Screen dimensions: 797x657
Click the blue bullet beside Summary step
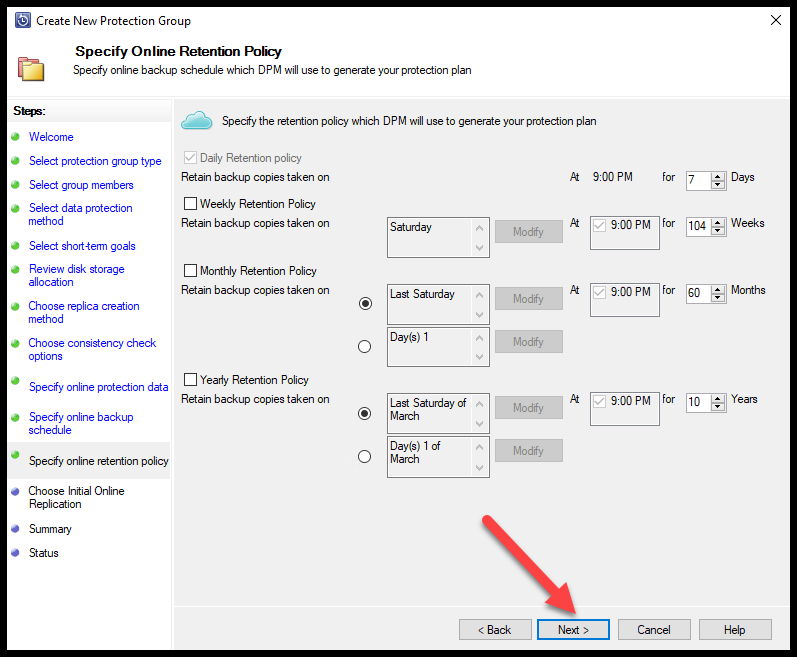coord(15,528)
